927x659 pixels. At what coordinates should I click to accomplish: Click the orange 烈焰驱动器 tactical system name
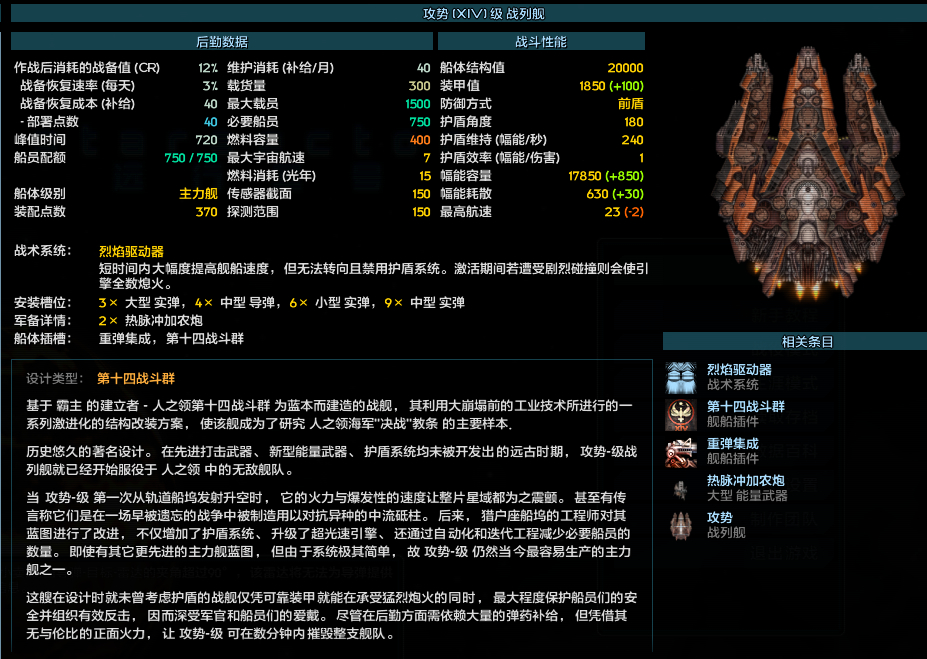[x=131, y=252]
